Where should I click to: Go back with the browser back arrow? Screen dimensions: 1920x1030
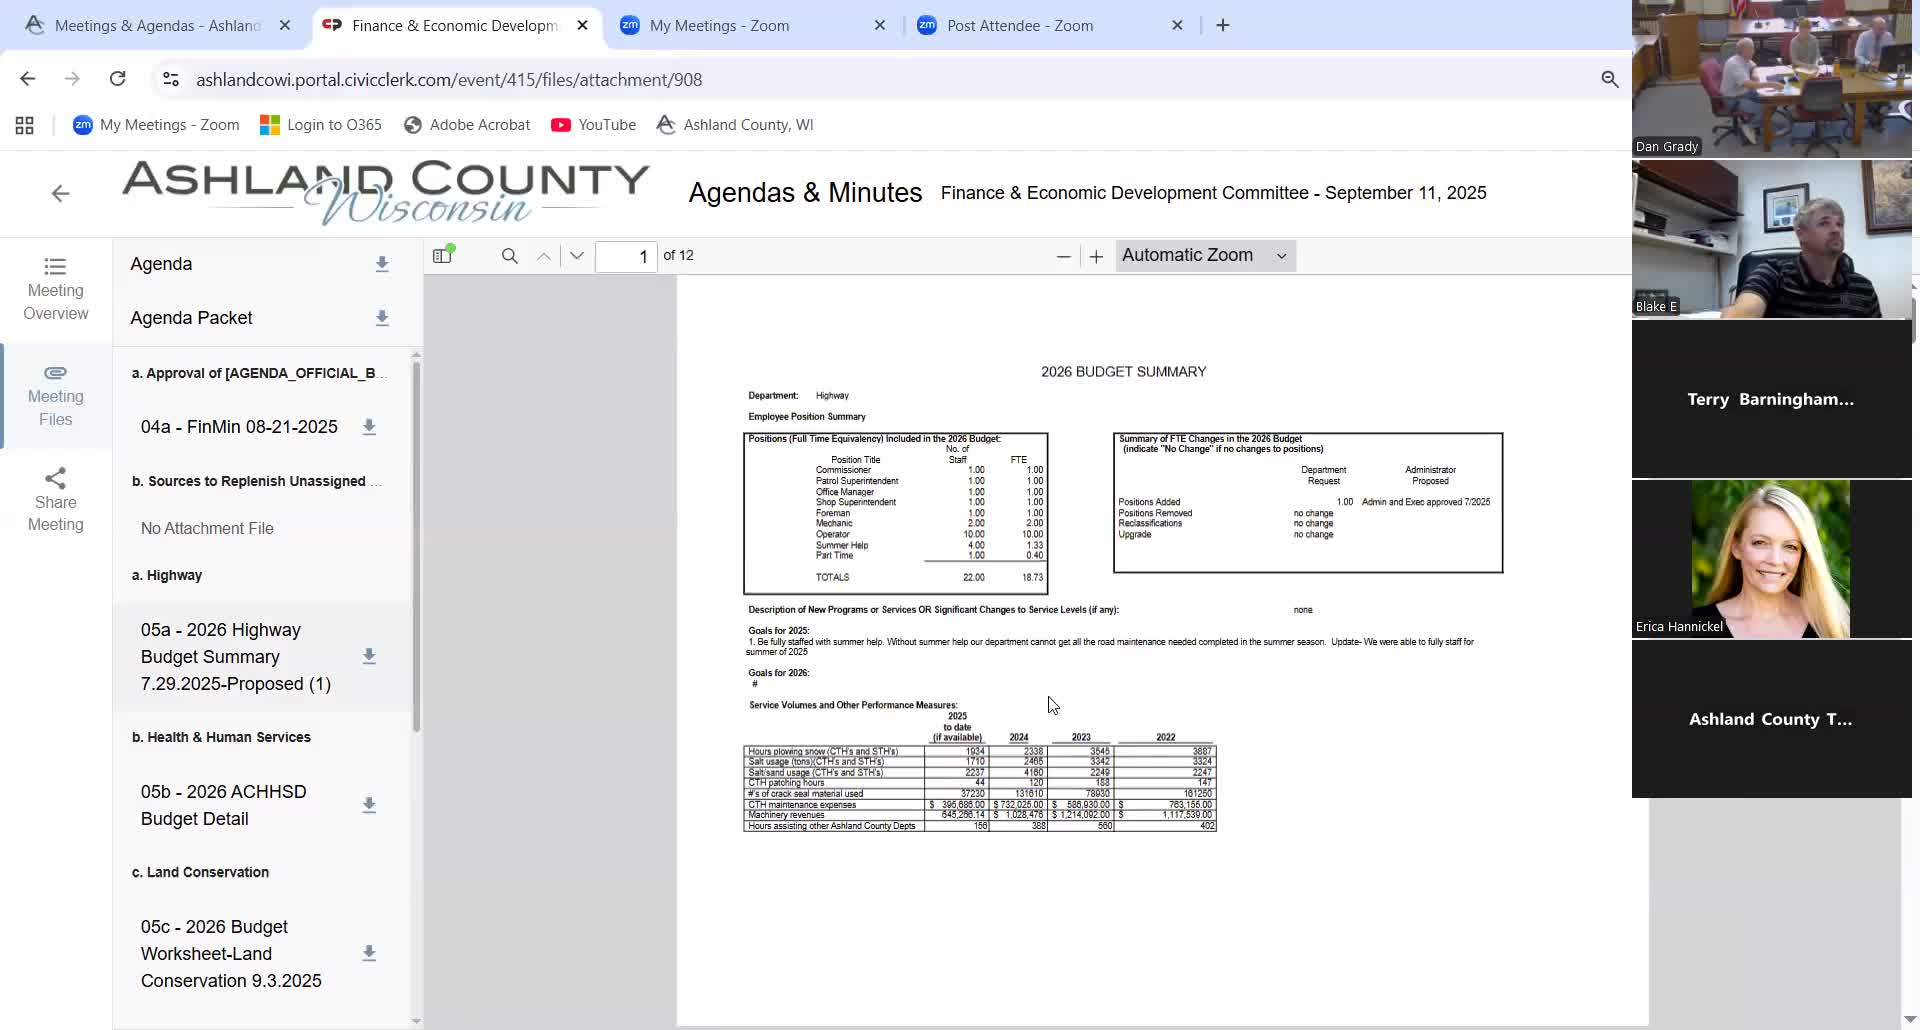point(28,79)
